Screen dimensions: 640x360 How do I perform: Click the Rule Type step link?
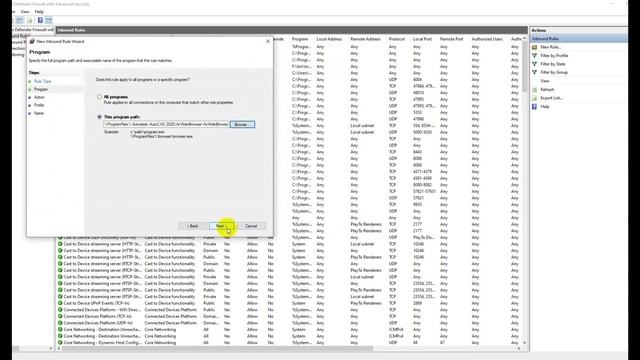tap(42, 81)
